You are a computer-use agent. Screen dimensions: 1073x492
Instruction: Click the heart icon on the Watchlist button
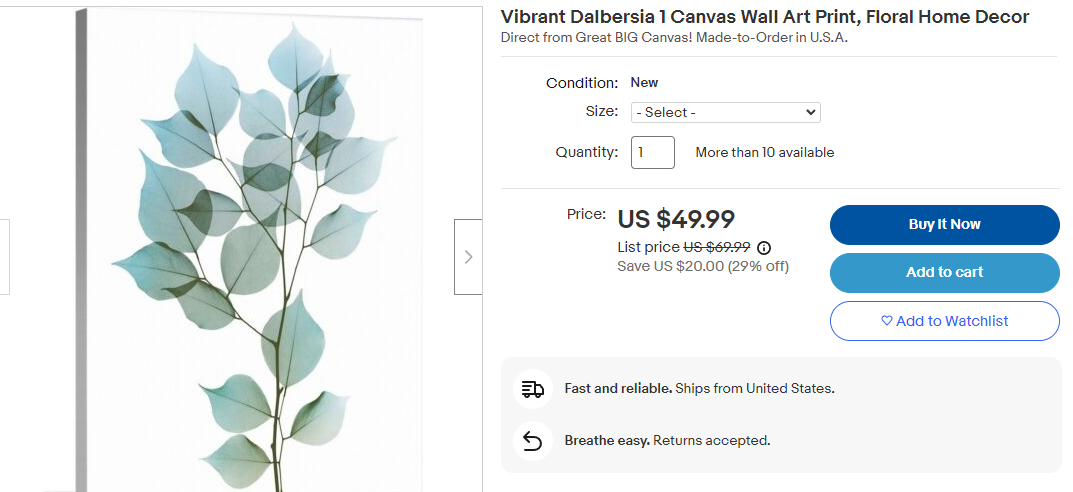pos(886,321)
